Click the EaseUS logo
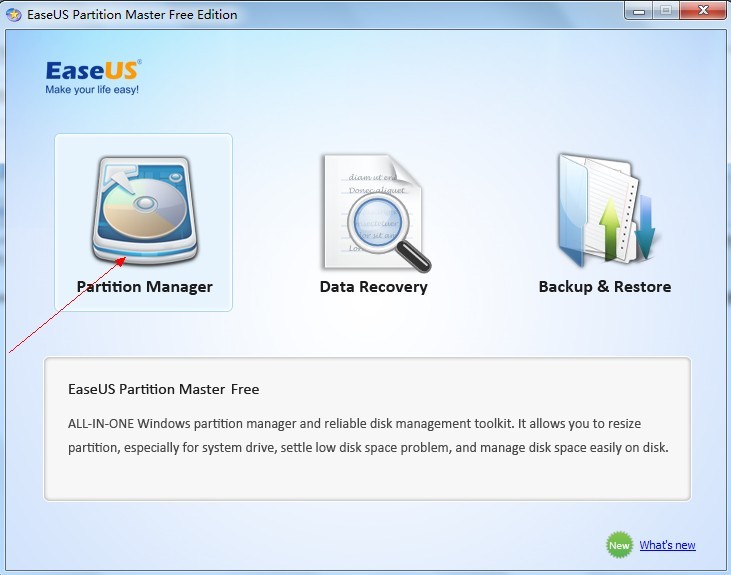This screenshot has height=575, width=731. click(x=93, y=70)
